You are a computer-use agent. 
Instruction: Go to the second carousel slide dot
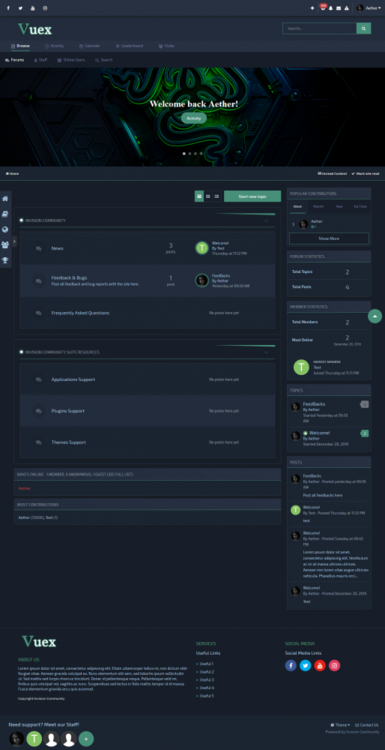[x=190, y=154]
